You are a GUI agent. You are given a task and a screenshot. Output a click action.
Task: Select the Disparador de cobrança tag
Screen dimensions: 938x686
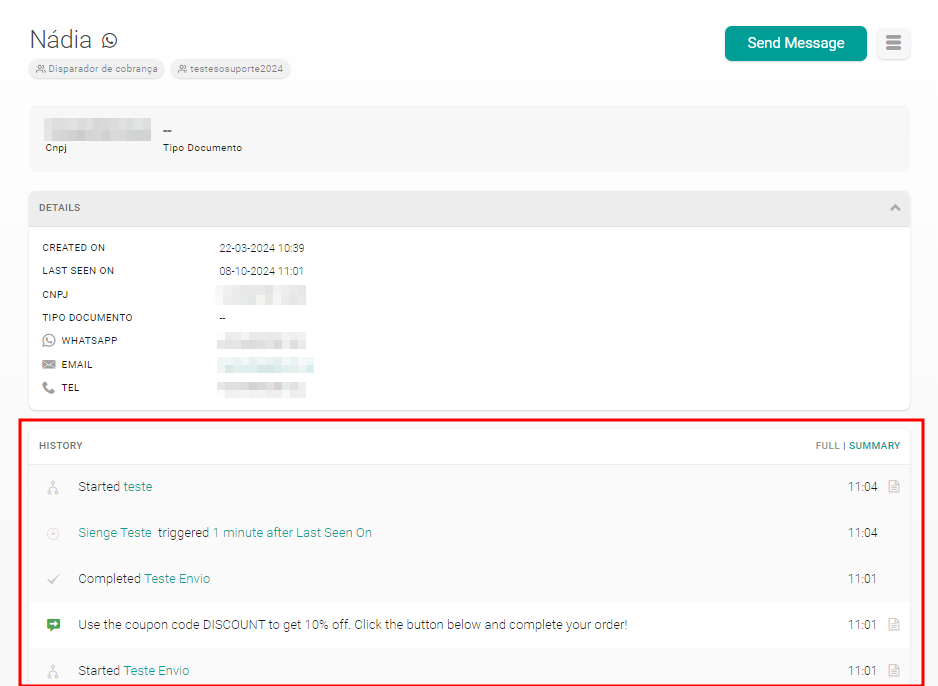[97, 69]
